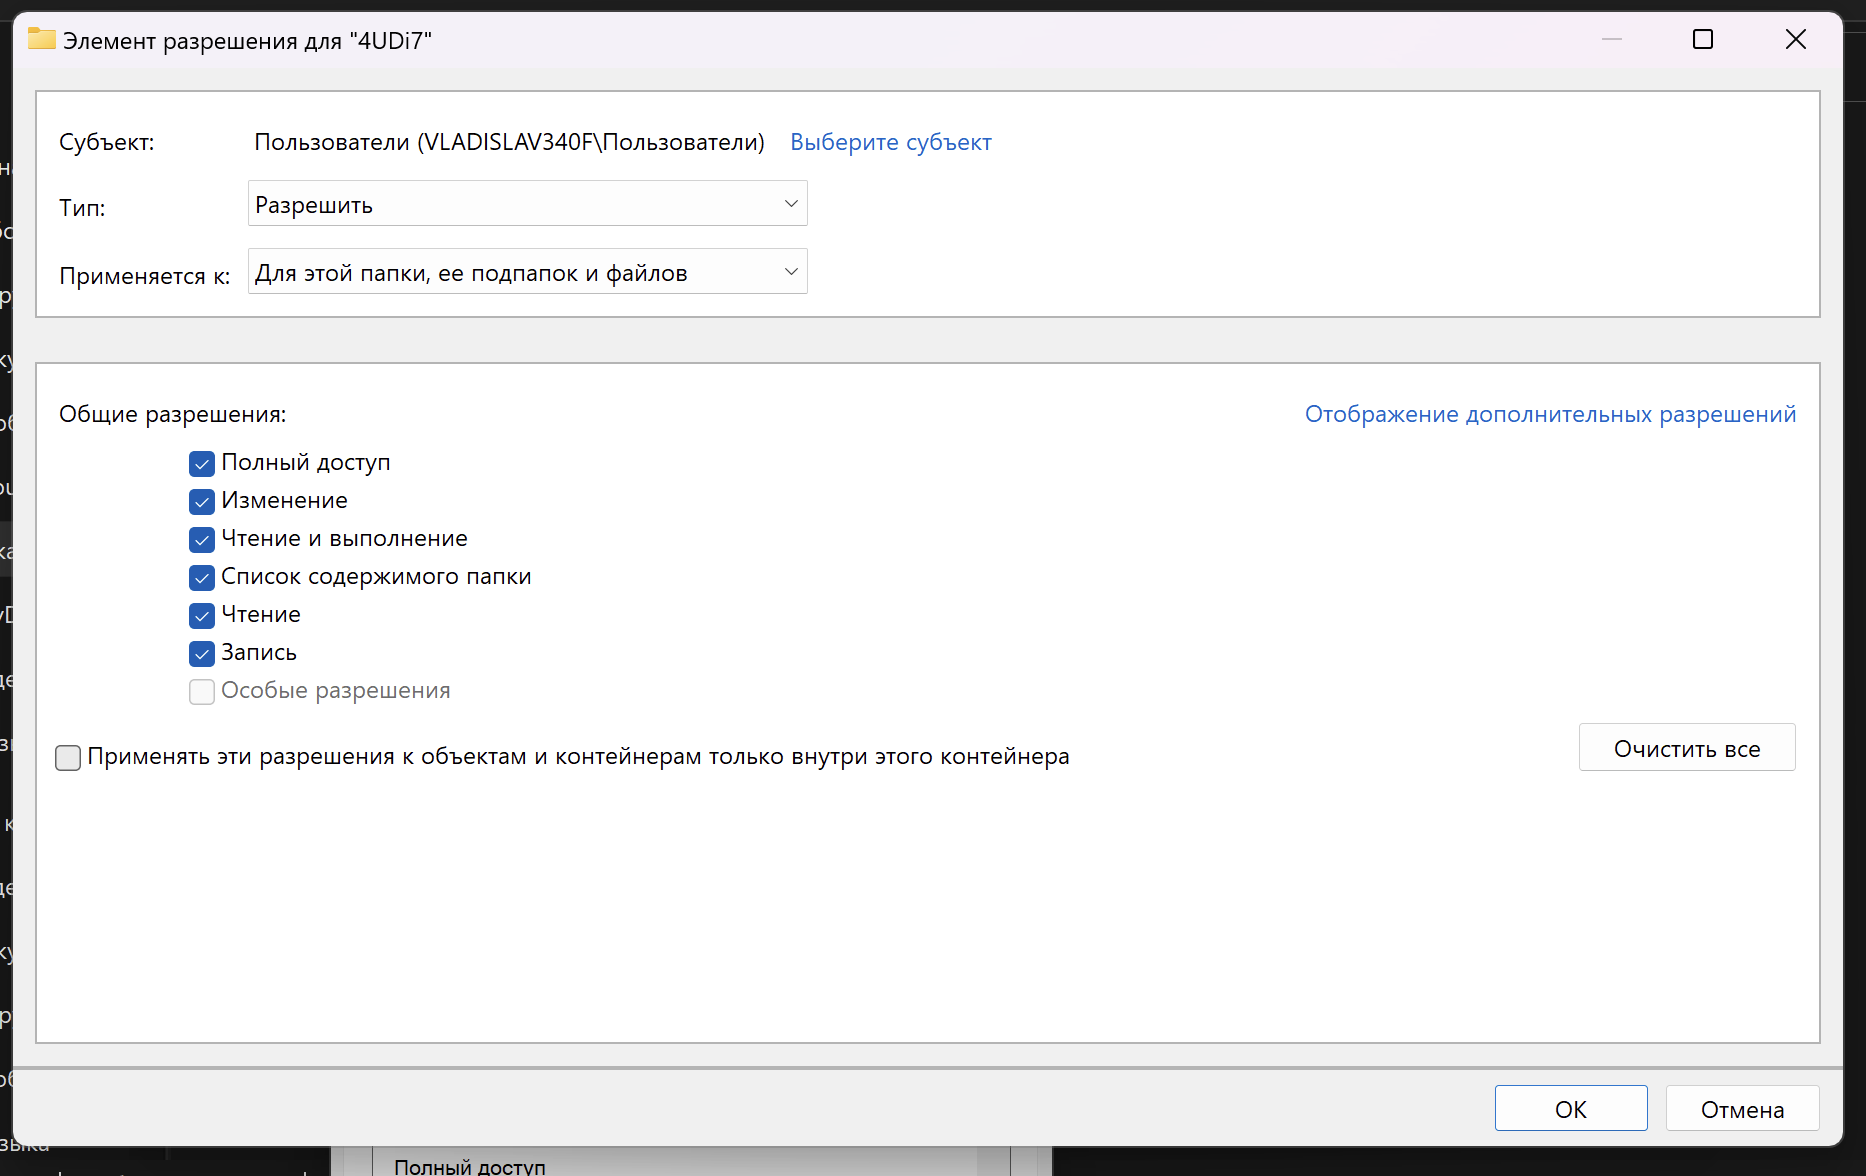Minimize the permission entry window
This screenshot has height=1176, width=1866.
pos(1611,40)
